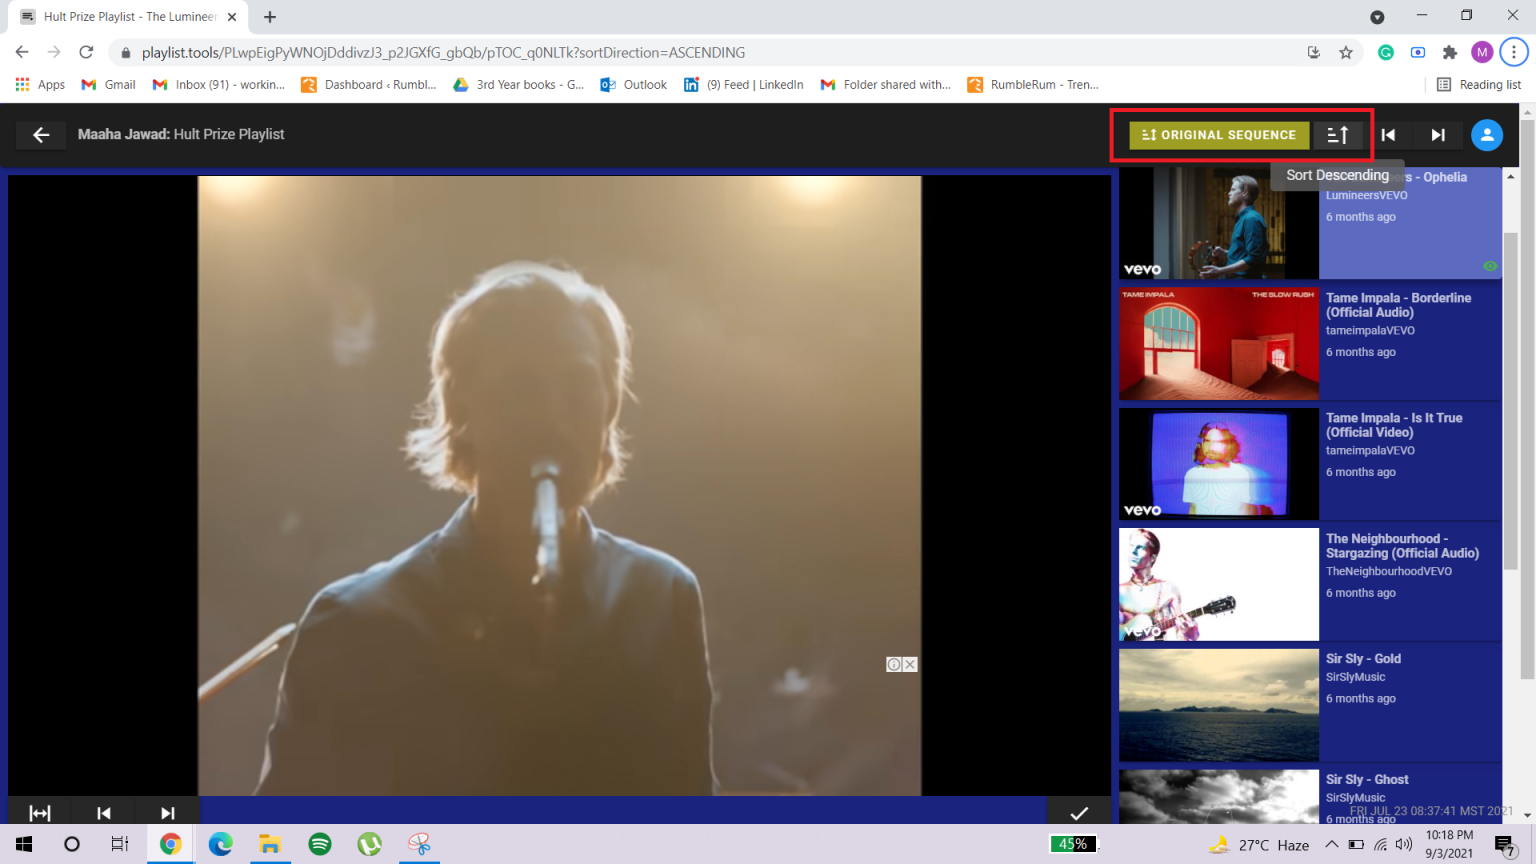This screenshot has height=864, width=1536.
Task: Open the blue user profile icon
Action: (x=1487, y=135)
